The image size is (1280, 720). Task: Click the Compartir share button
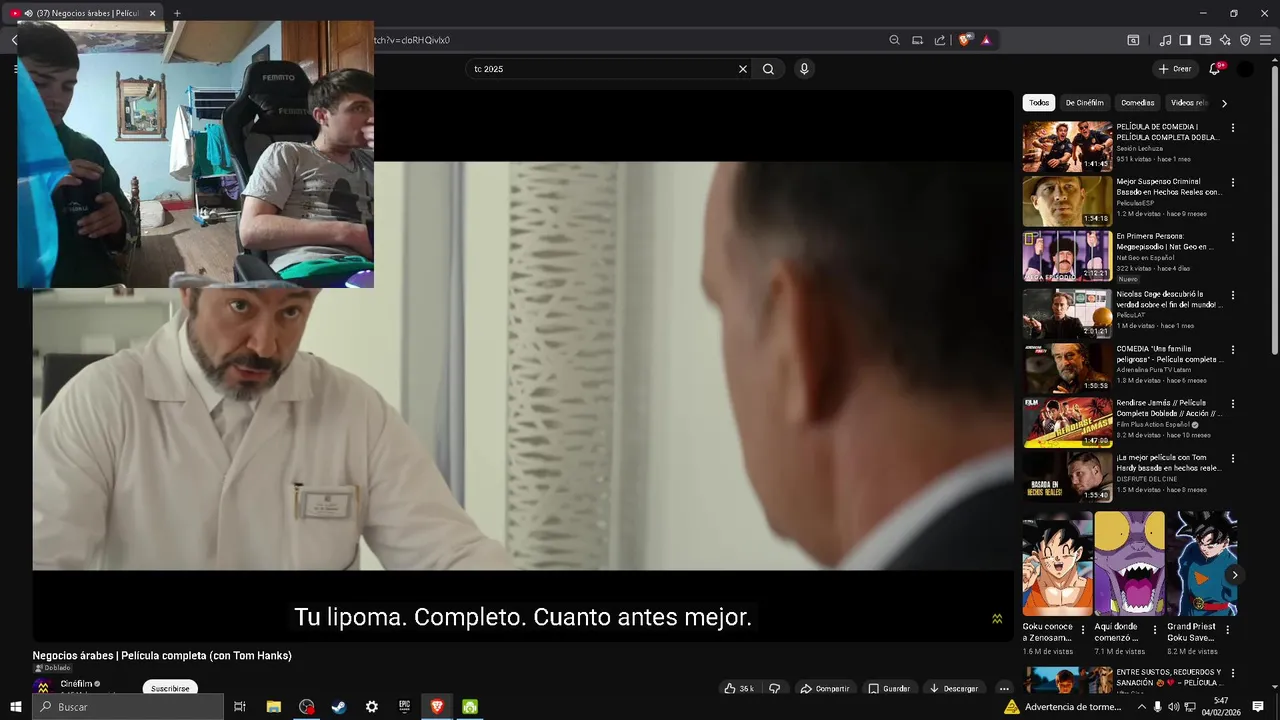pos(825,688)
